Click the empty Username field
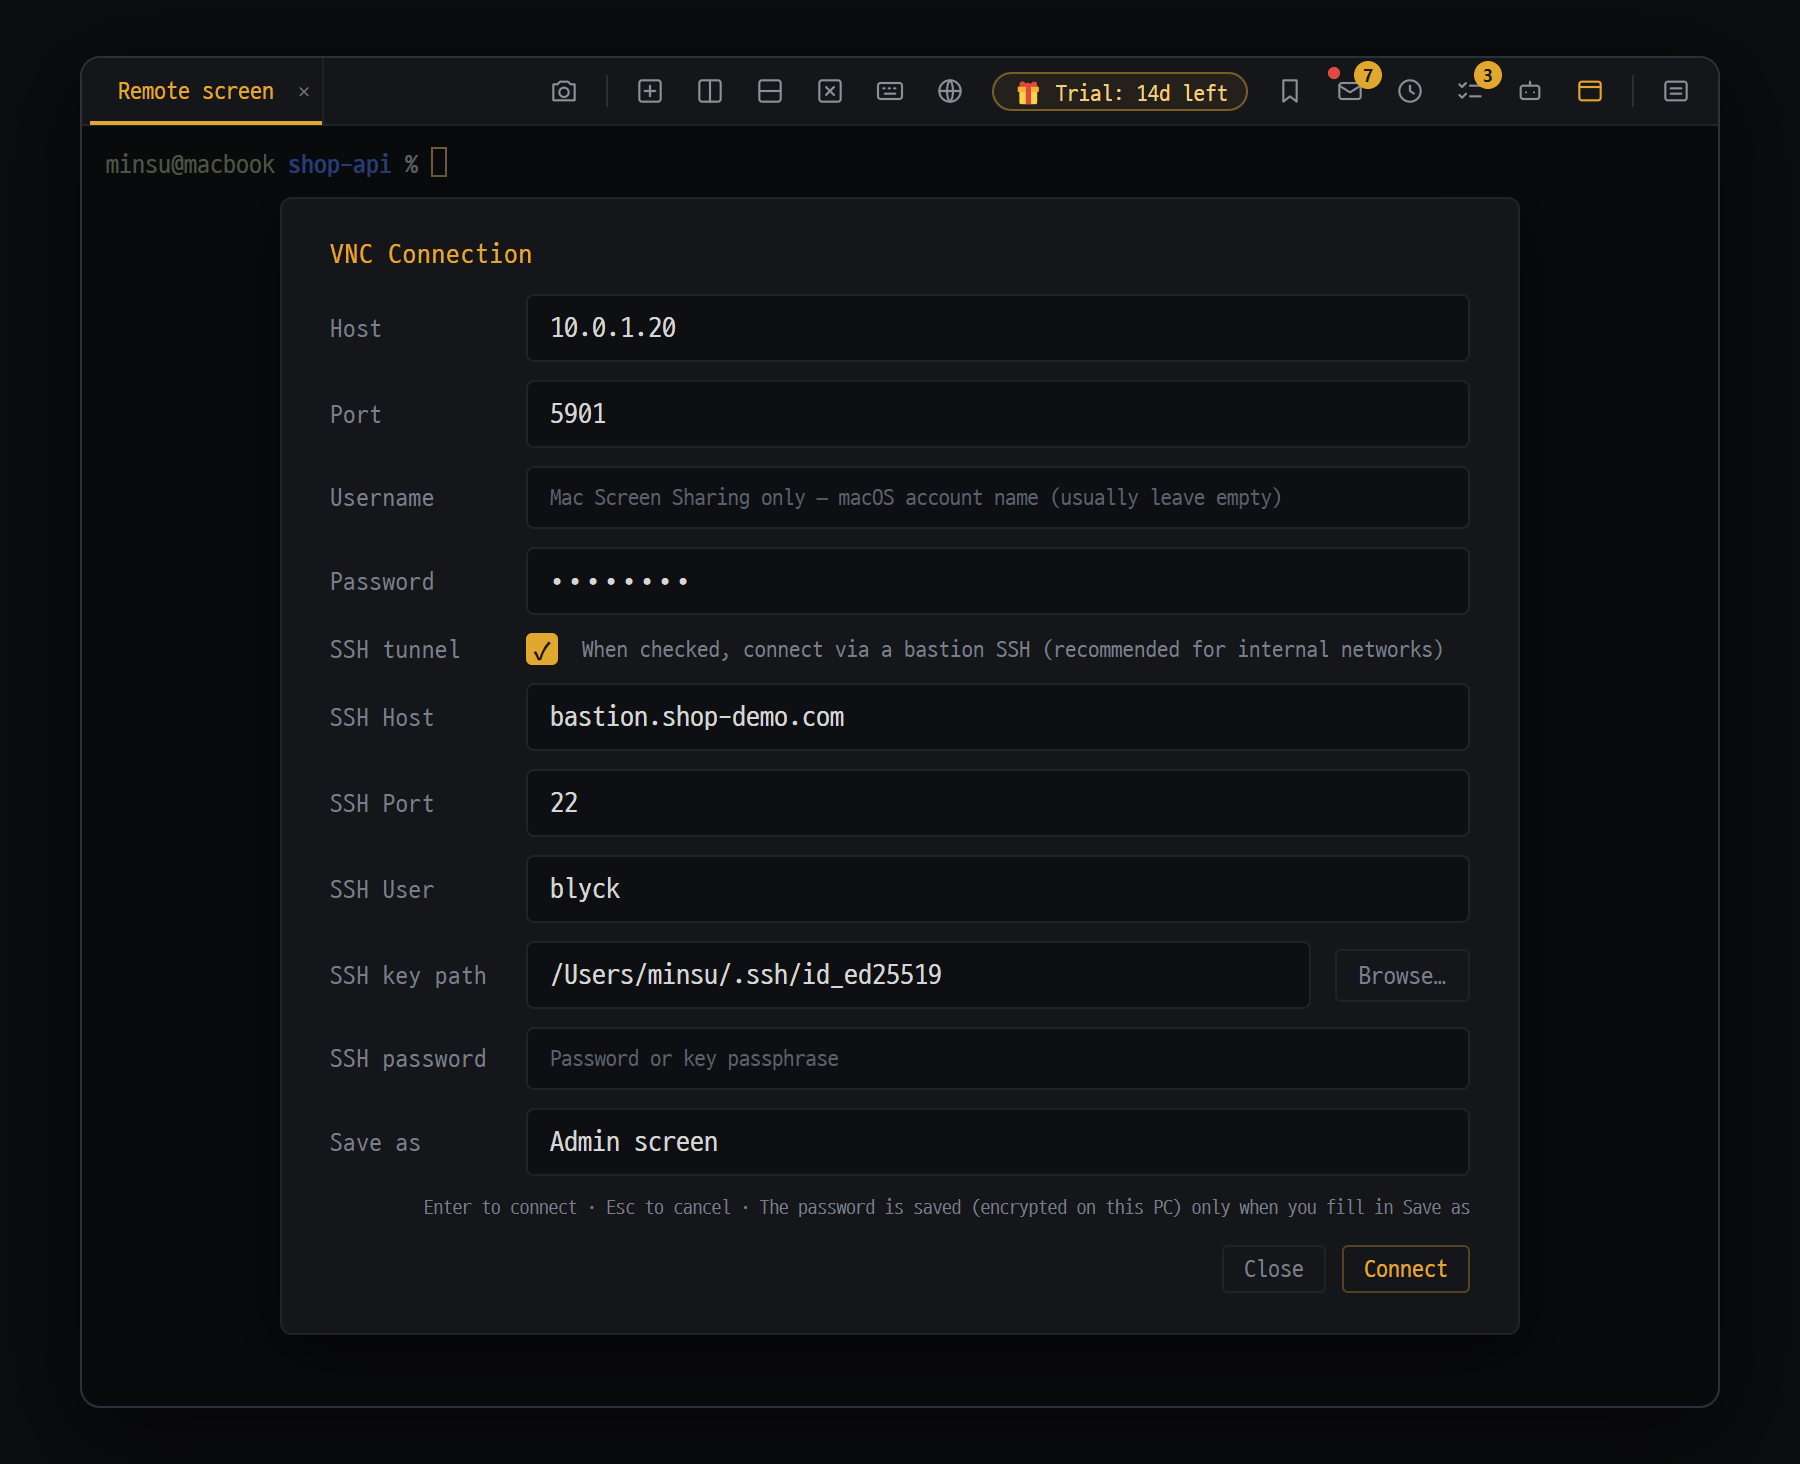Viewport: 1800px width, 1464px height. tap(997, 497)
